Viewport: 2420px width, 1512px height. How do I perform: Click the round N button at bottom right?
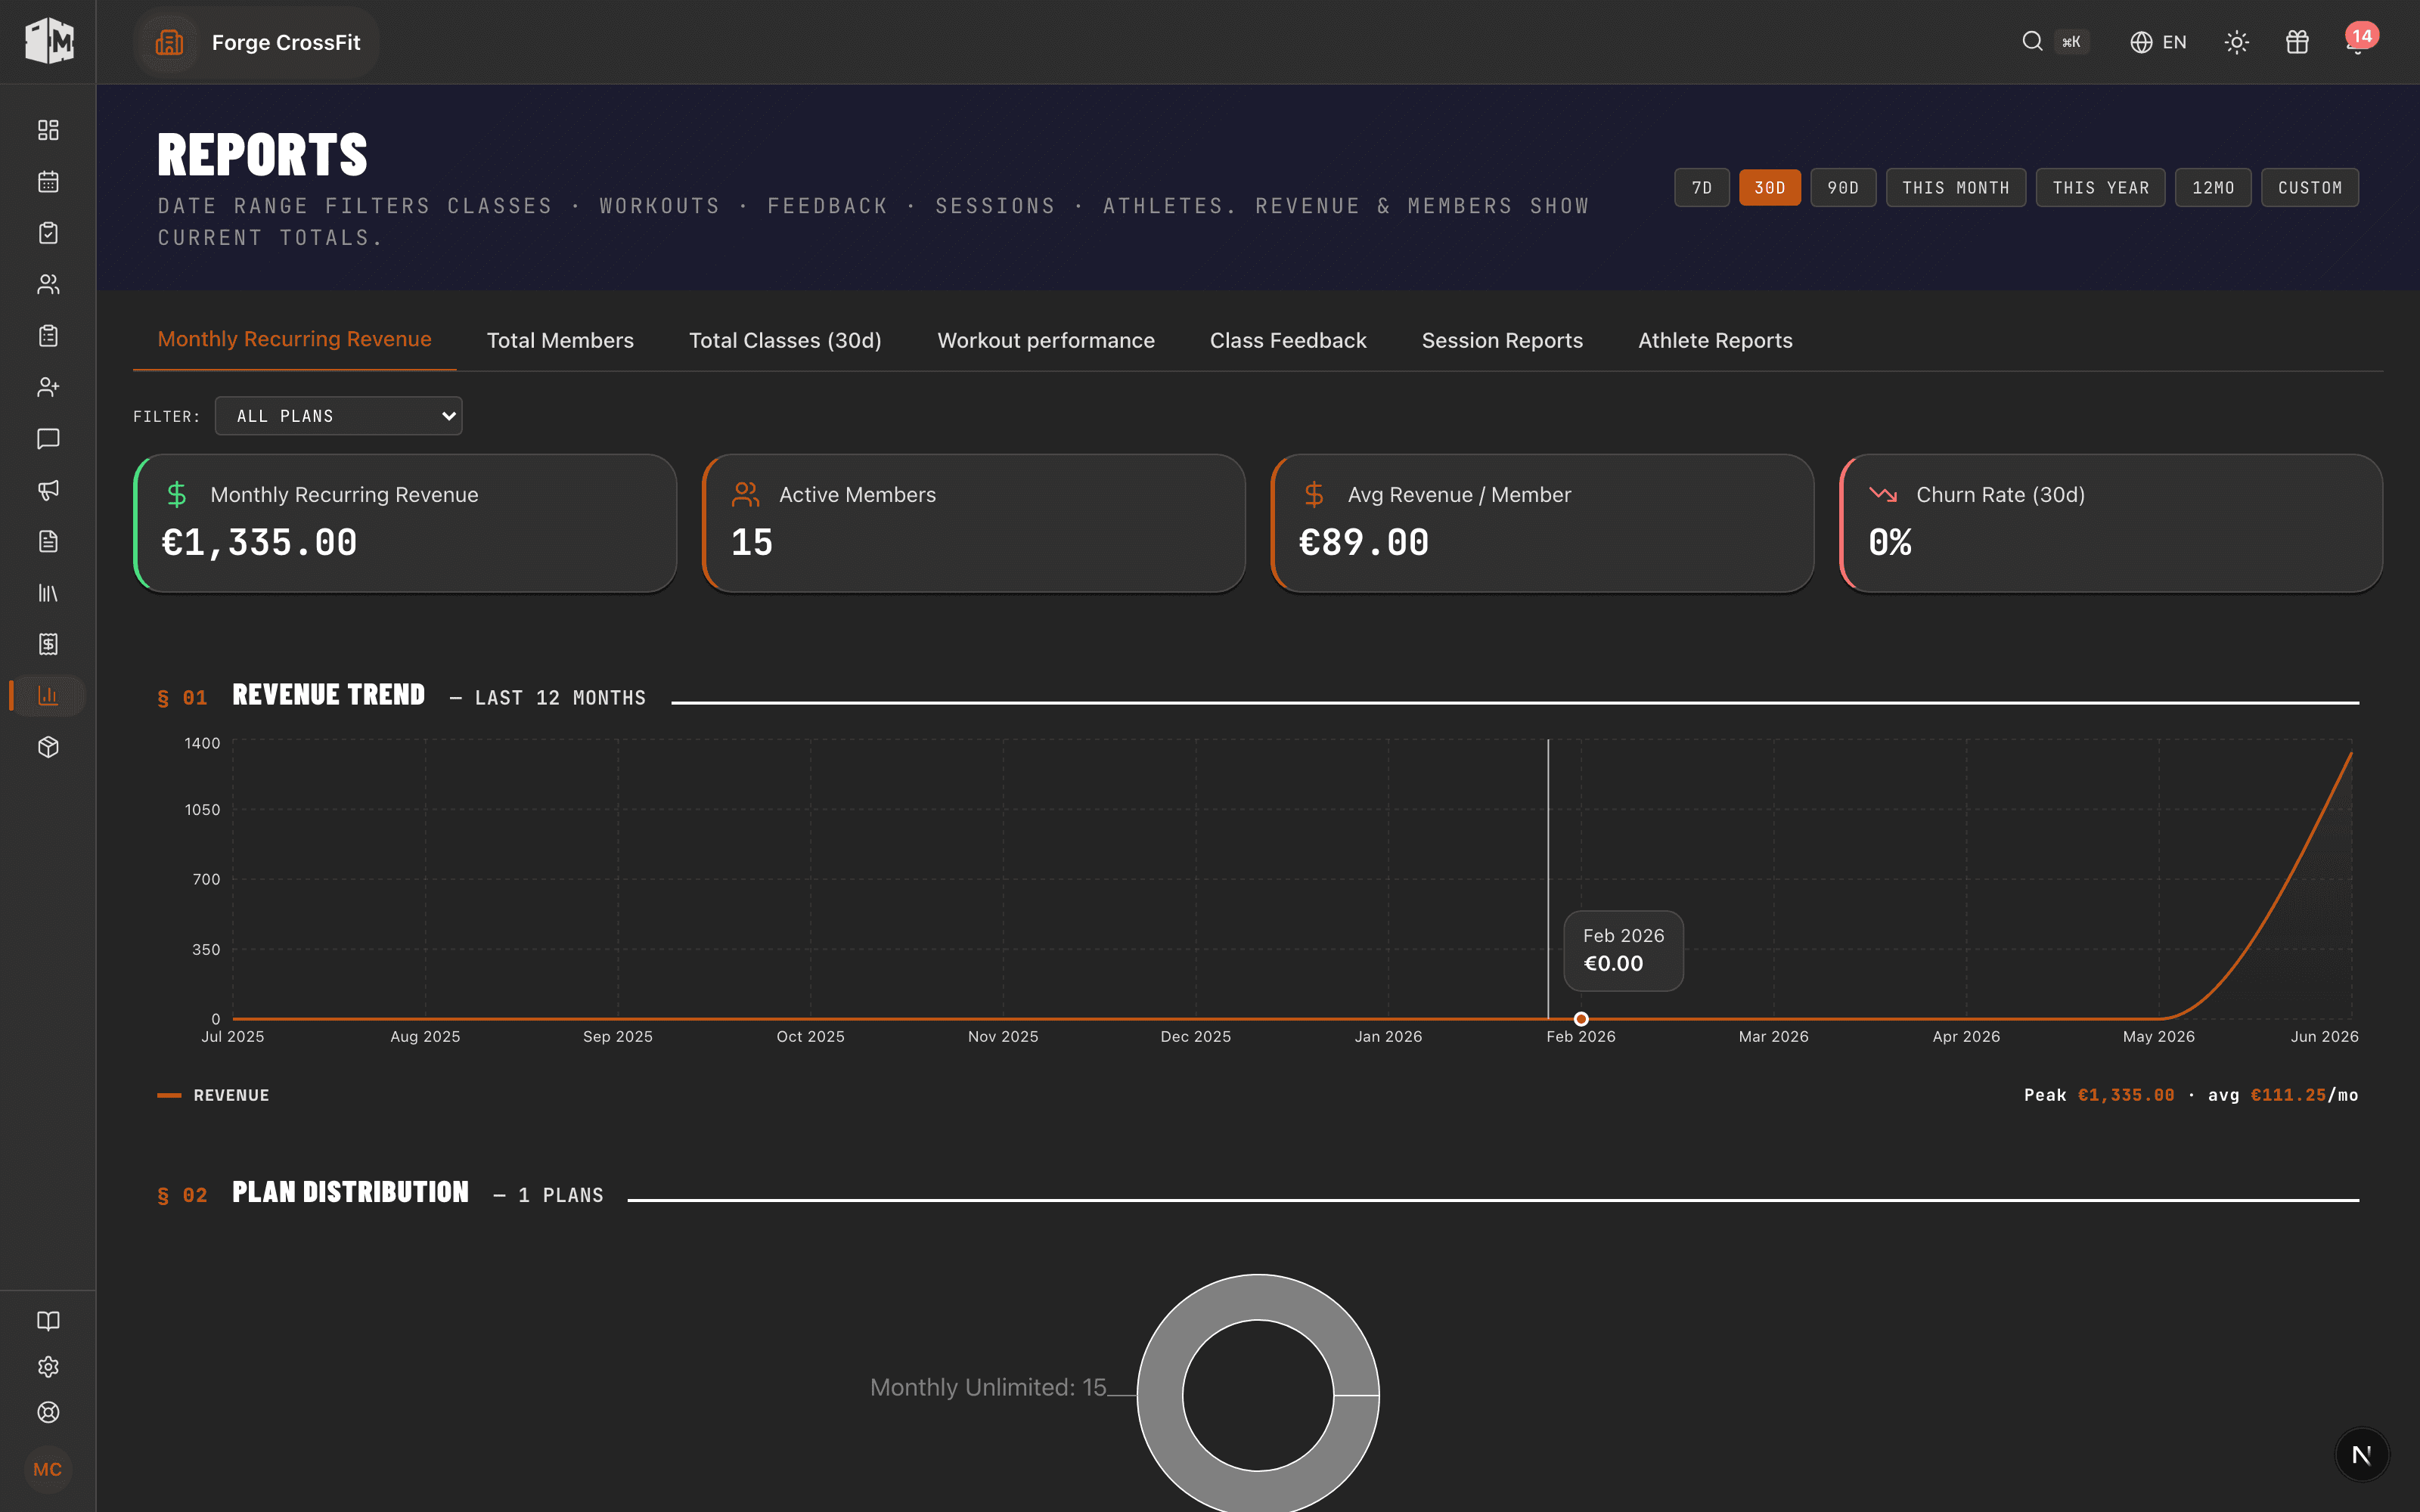[x=2361, y=1455]
